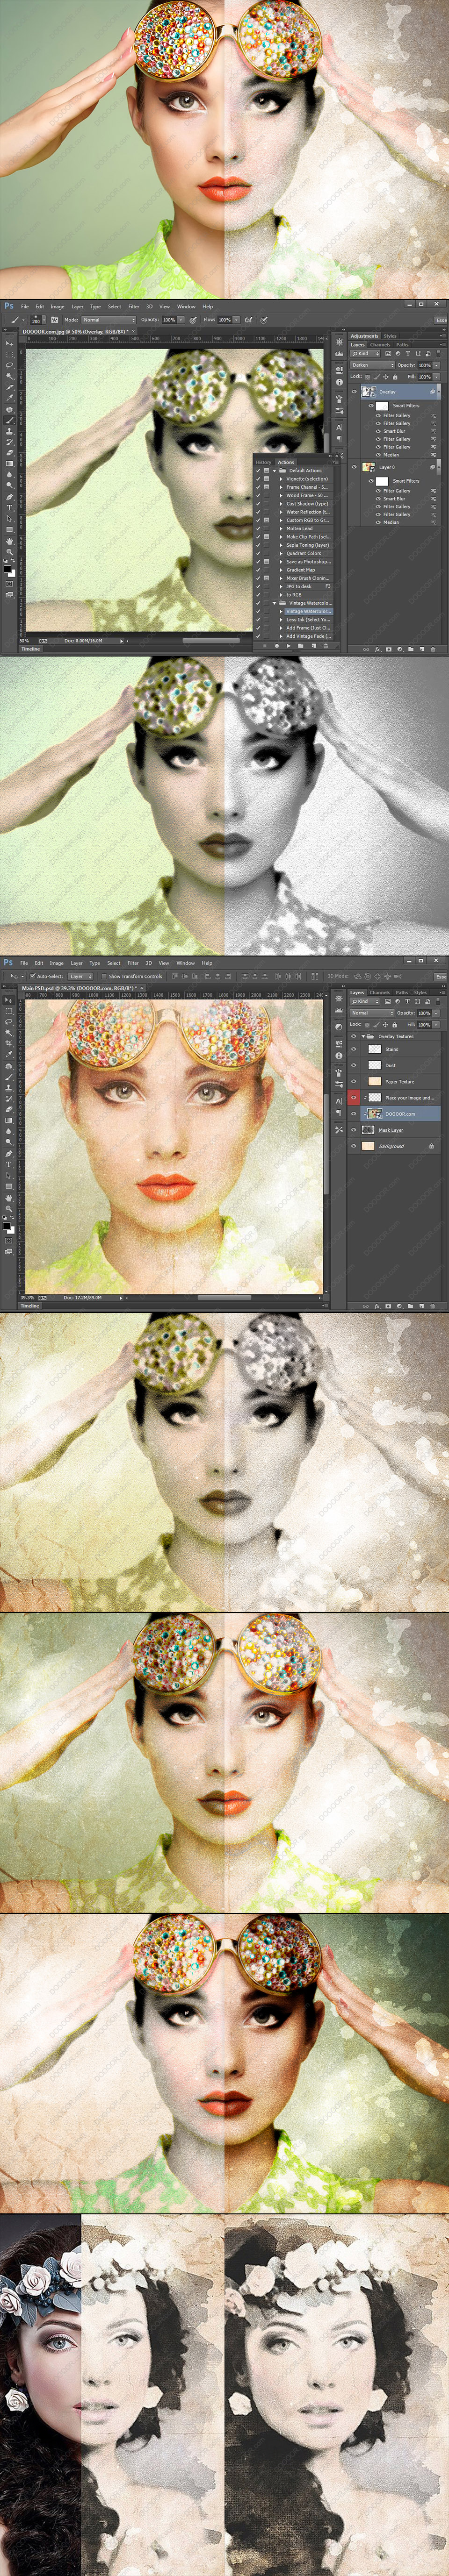Enable Show Transform Controls checkbox
This screenshot has width=449, height=2576.
click(104, 977)
